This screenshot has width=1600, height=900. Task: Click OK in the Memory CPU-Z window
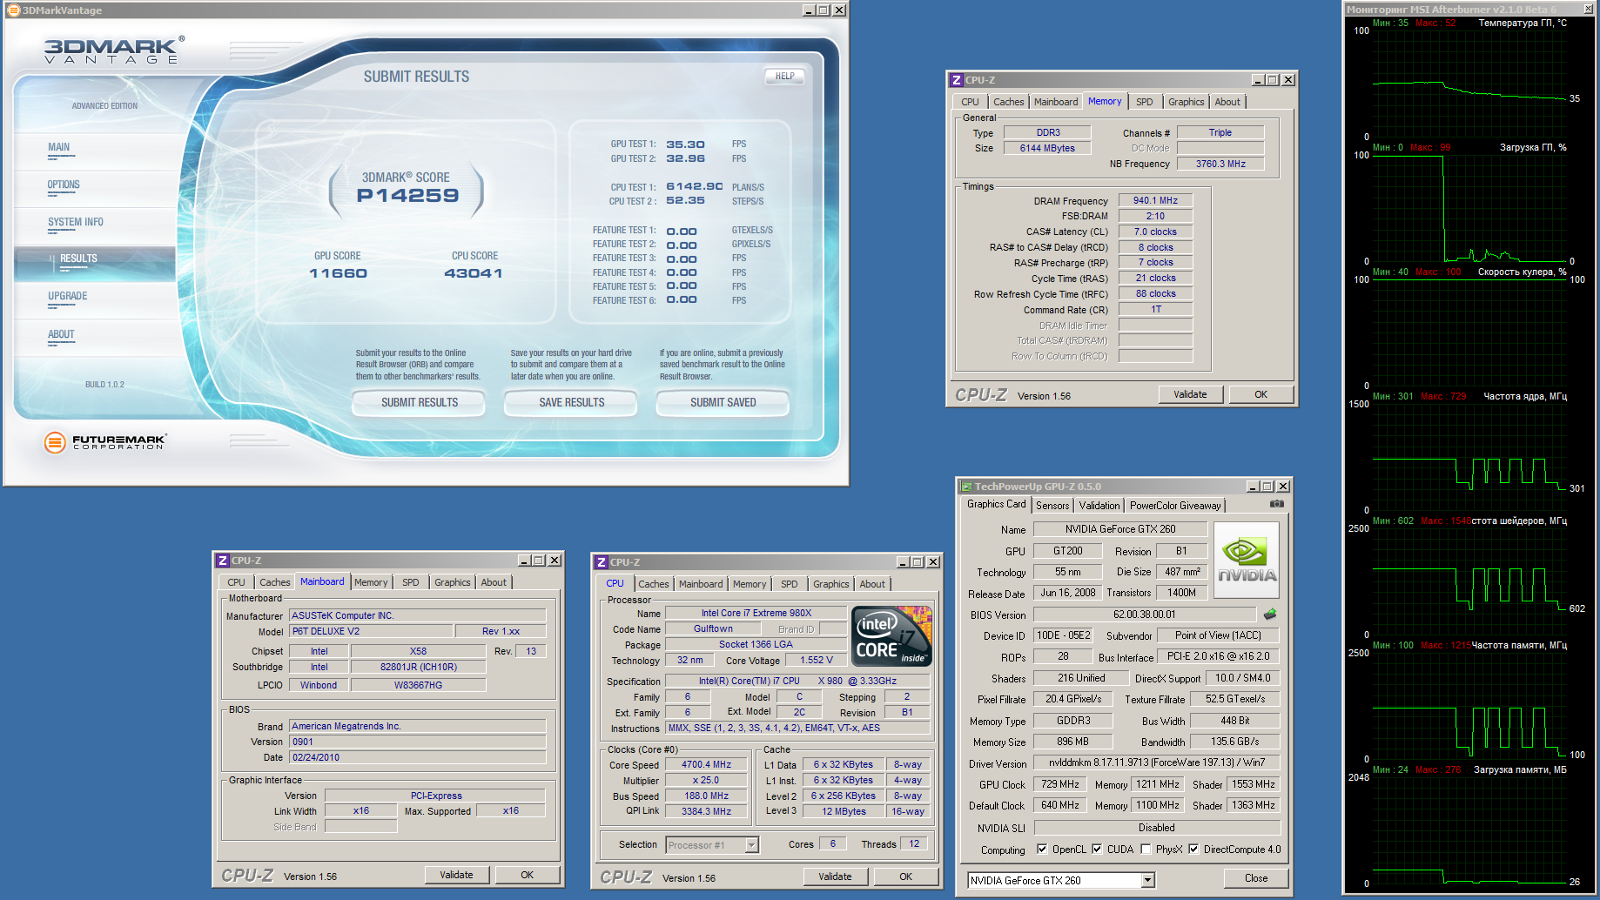tap(1261, 395)
